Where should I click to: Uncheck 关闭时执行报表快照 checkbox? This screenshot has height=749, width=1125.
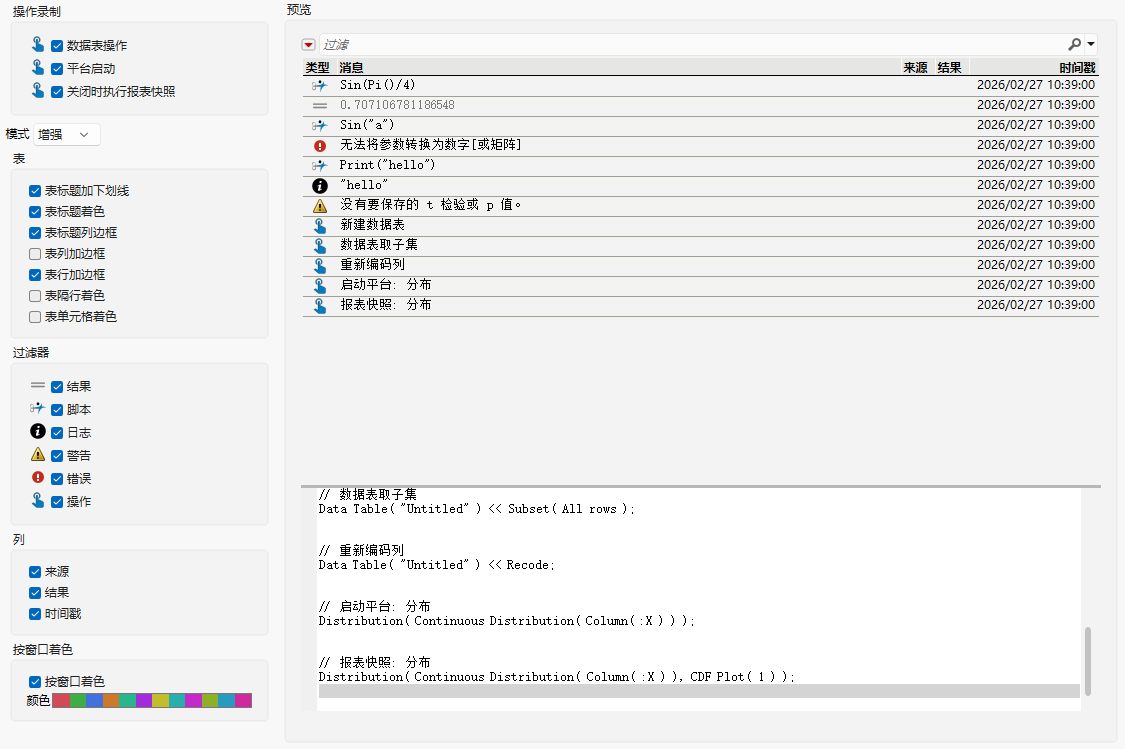point(57,92)
